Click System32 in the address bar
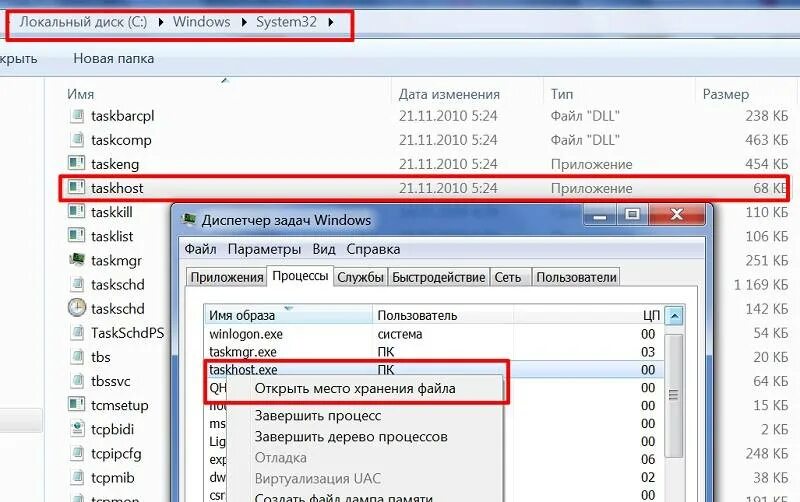The image size is (800, 502). (286, 22)
